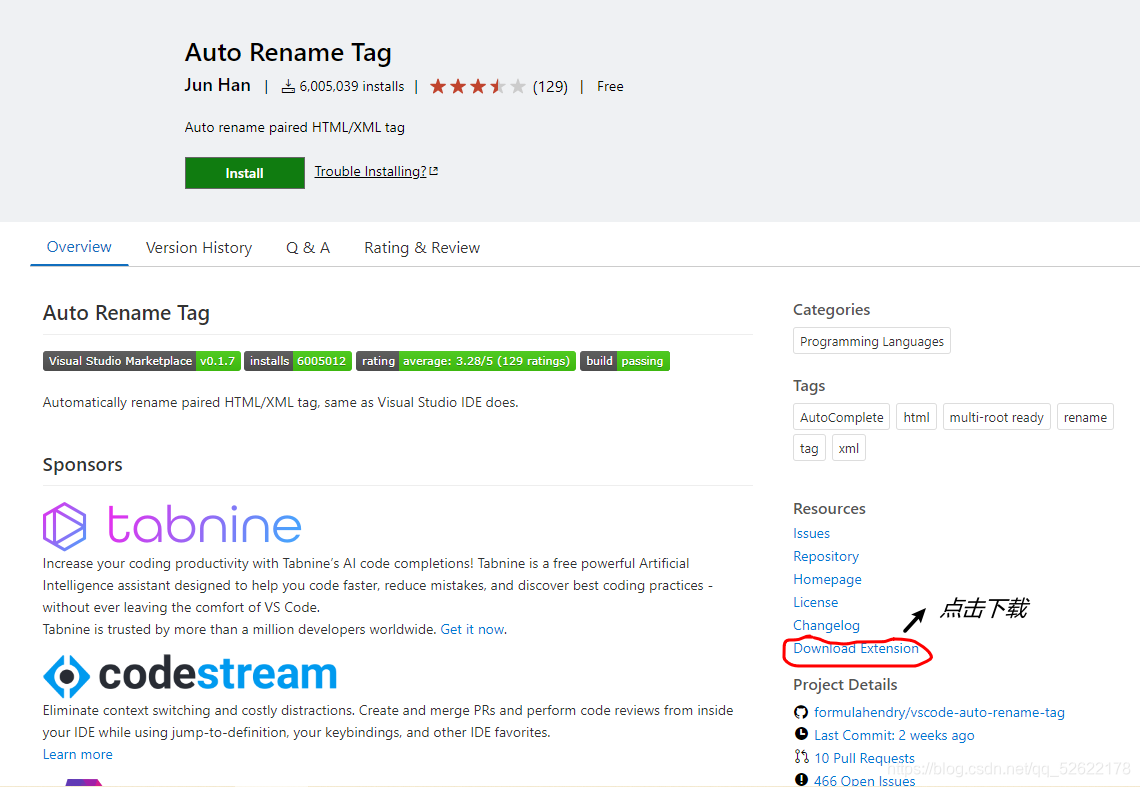The width and height of the screenshot is (1140, 787).
Task: Click the Visual Studio Marketplace v0.1.7 badge
Action: pyautogui.click(x=142, y=361)
